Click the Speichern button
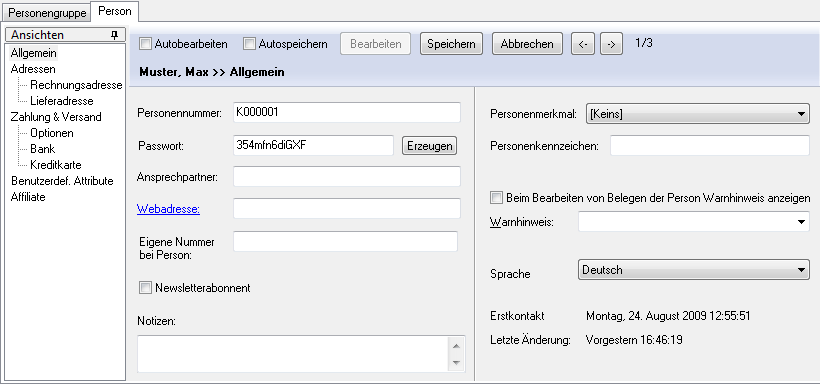The height and width of the screenshot is (385, 820). pyautogui.click(x=451, y=44)
